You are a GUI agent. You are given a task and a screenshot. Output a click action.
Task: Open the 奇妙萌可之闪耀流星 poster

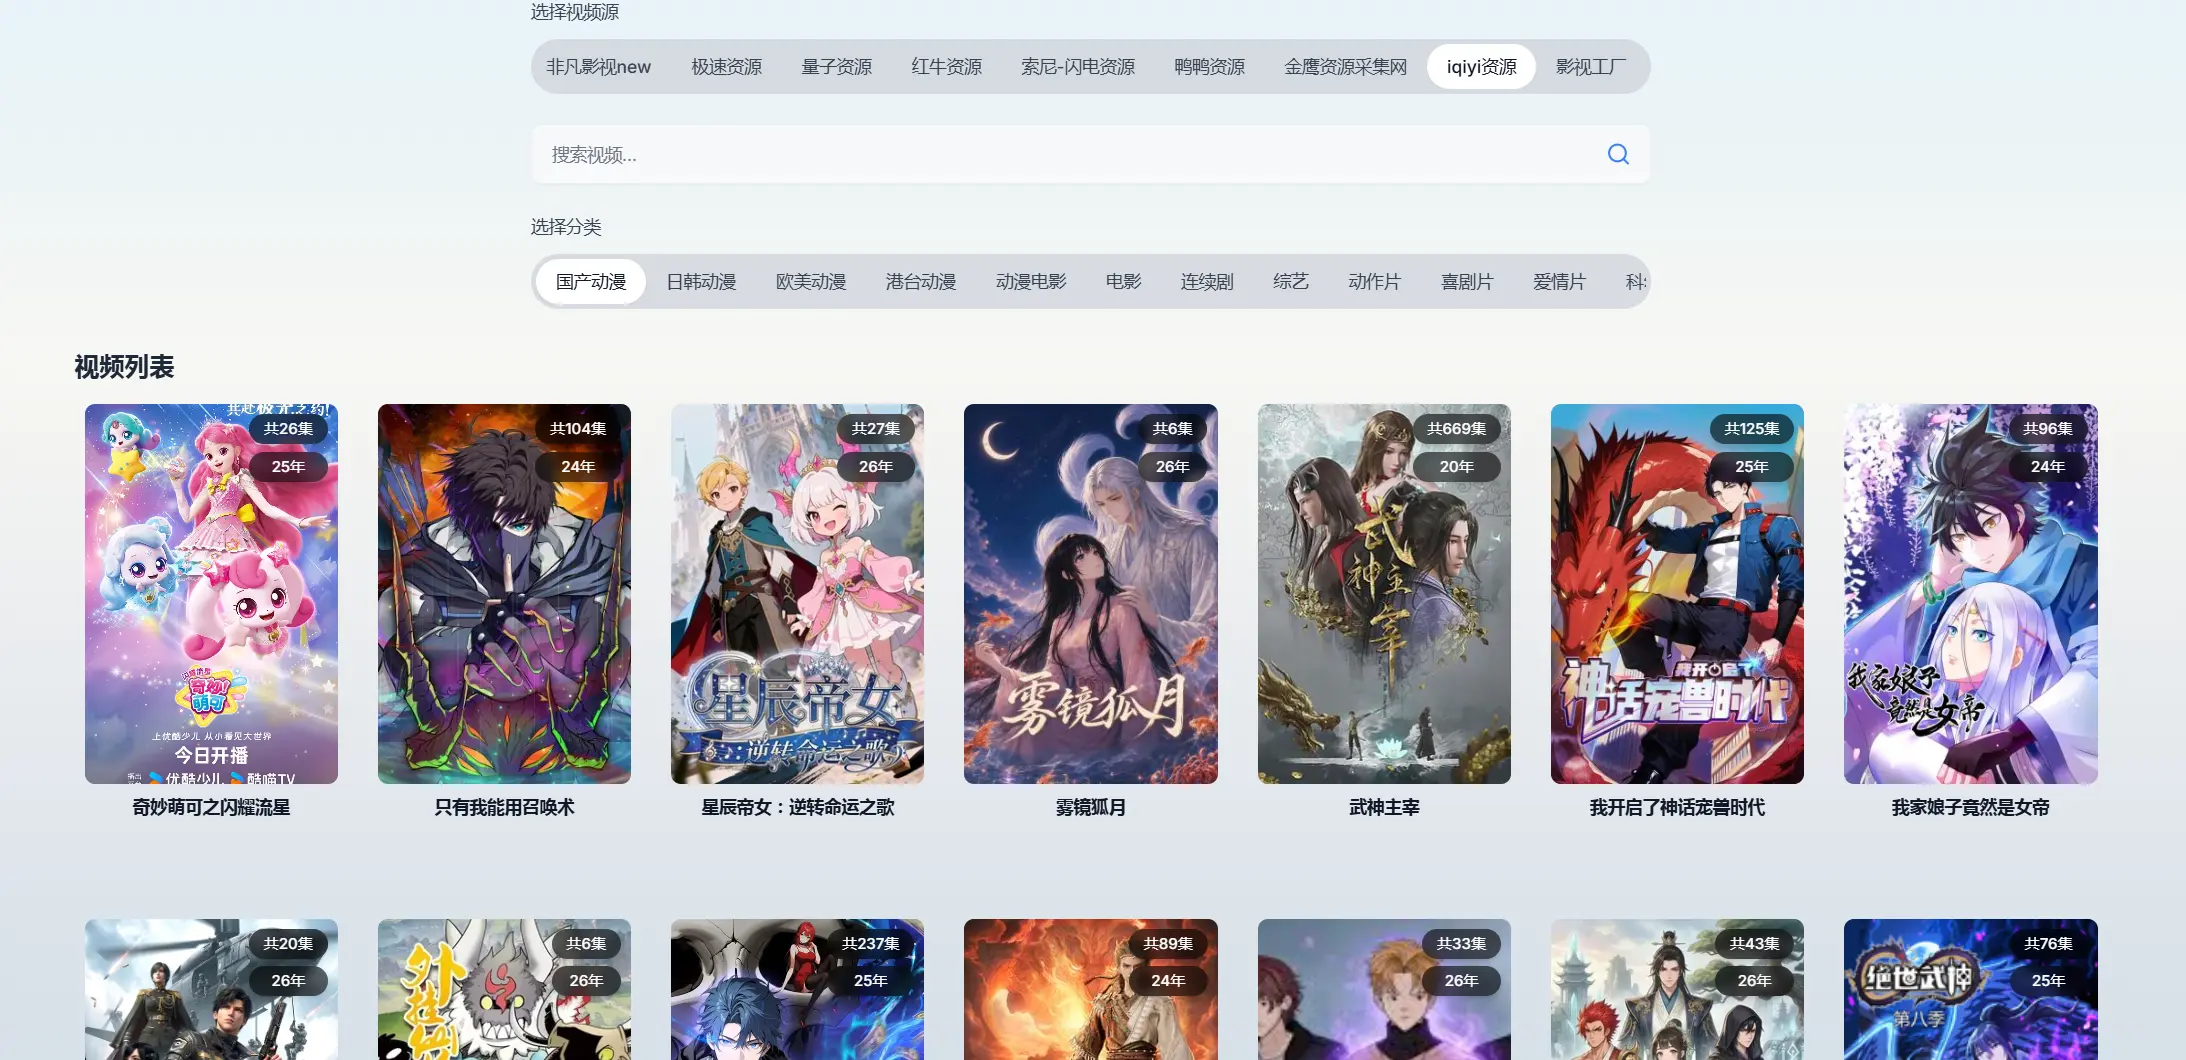coord(211,594)
